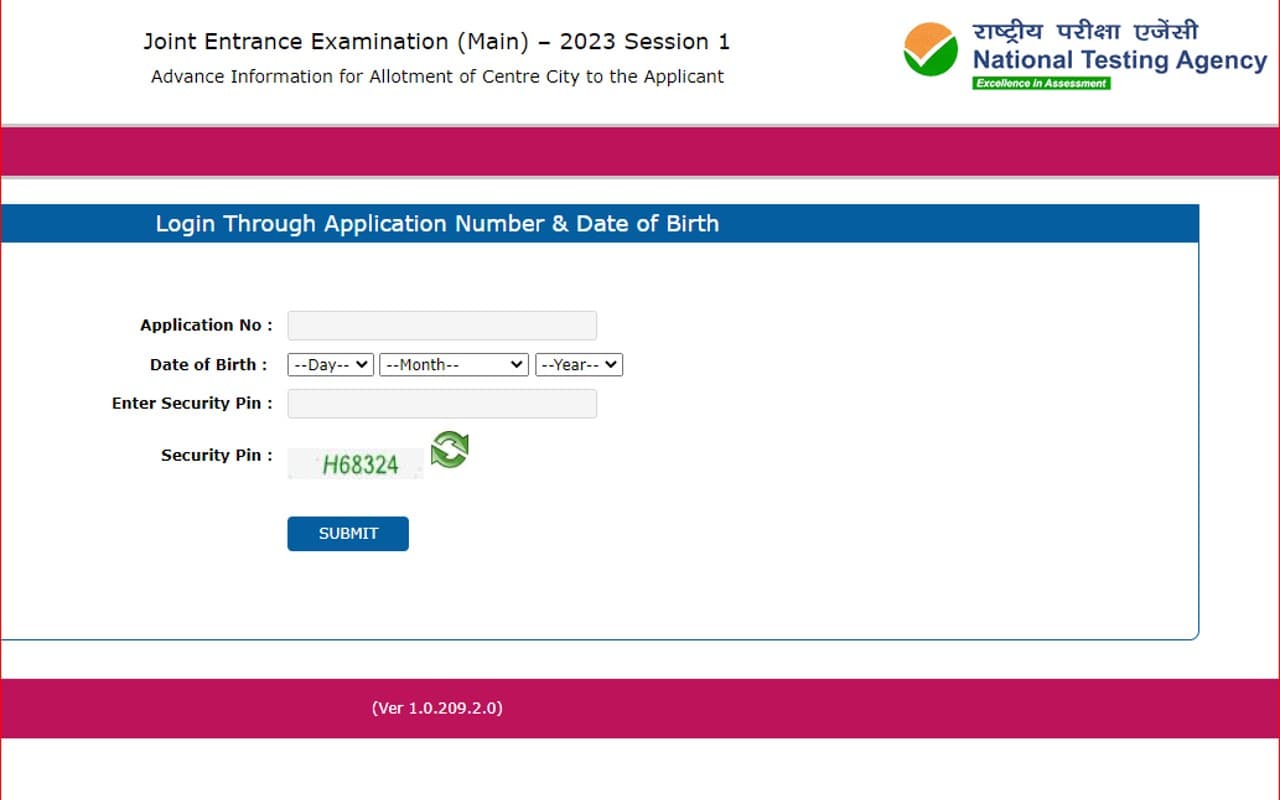Click the Security Pin label
Screen dimensions: 1280x800
click(215, 455)
